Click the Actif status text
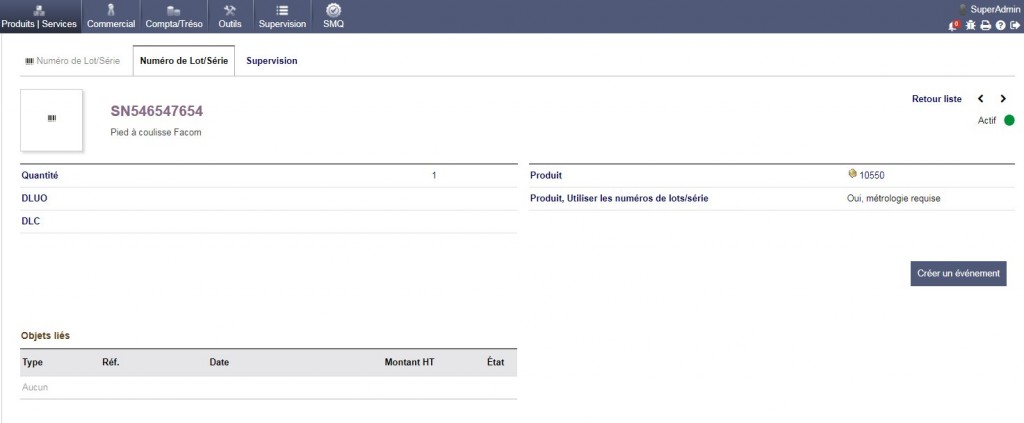The image size is (1024, 423). tap(987, 121)
